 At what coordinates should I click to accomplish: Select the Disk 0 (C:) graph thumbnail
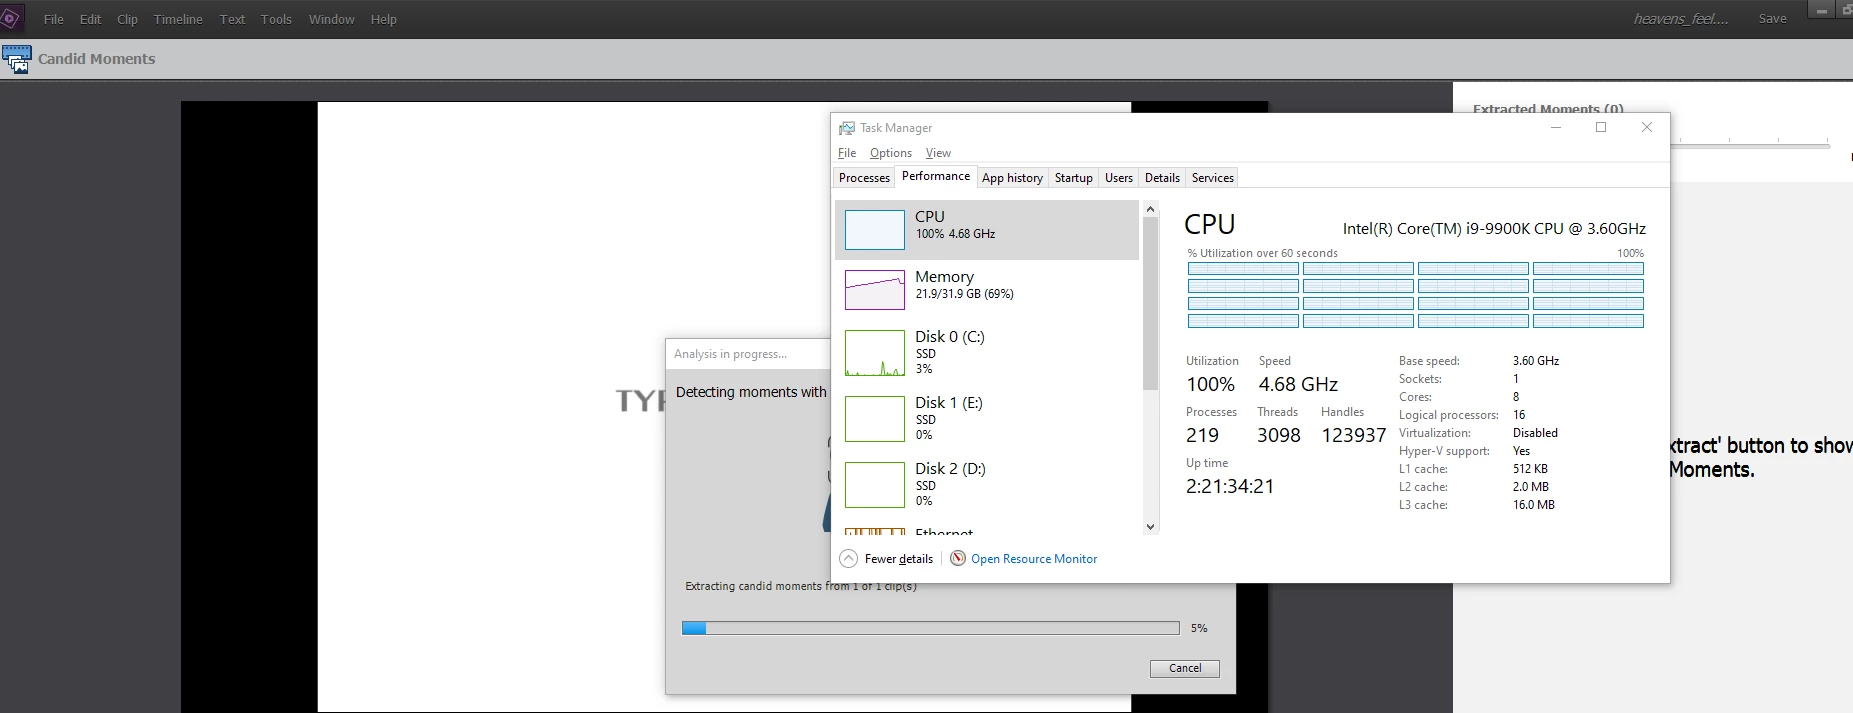[x=875, y=353]
